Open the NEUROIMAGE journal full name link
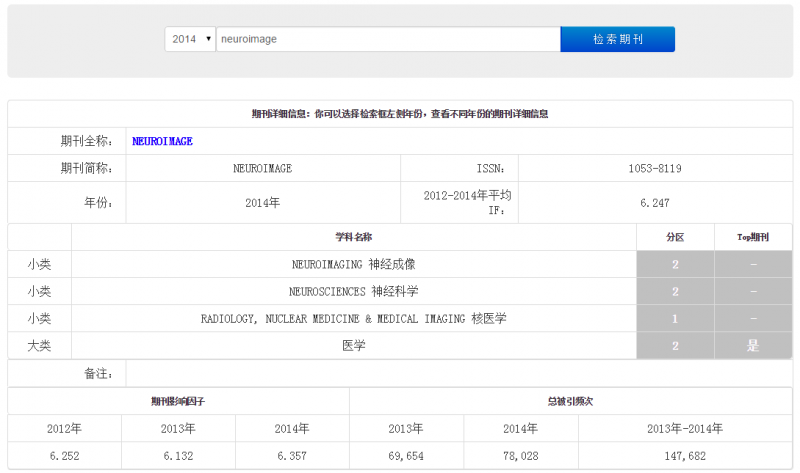The width and height of the screenshot is (800, 473). (x=162, y=141)
